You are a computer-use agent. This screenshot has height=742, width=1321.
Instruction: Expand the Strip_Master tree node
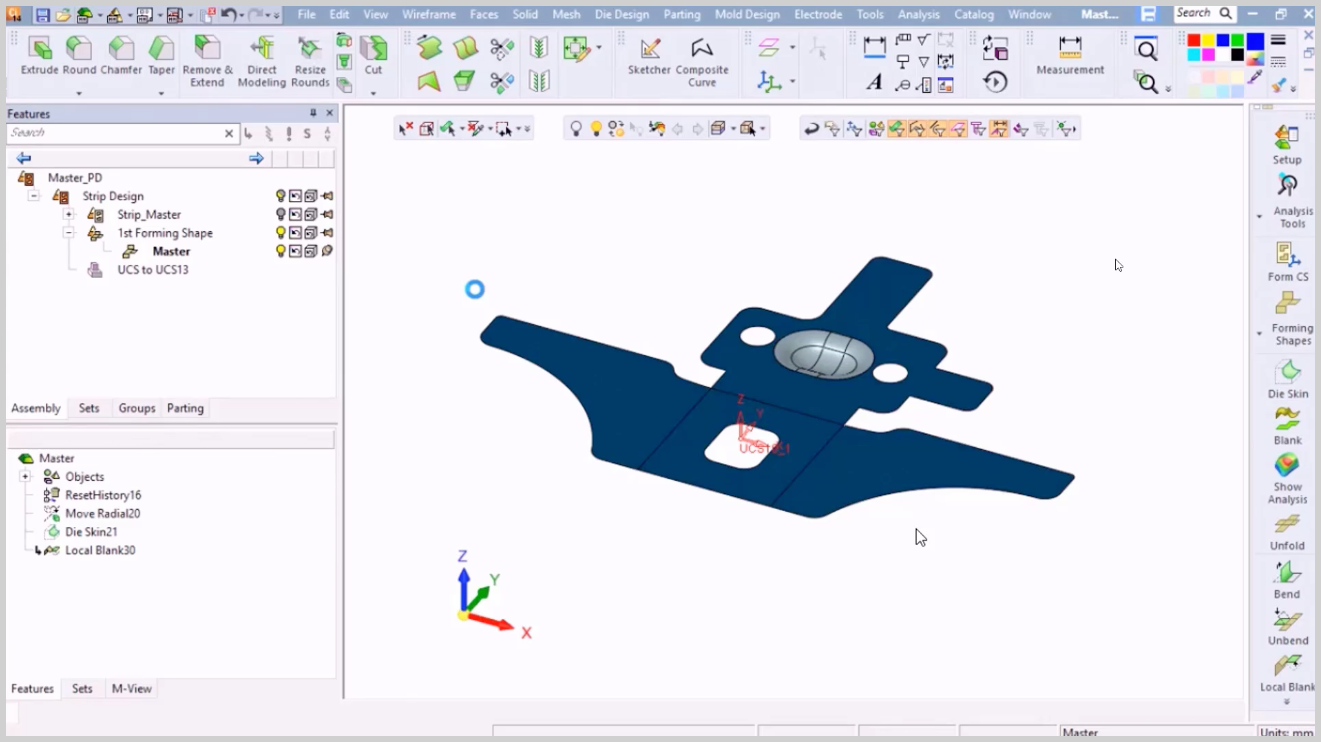(68, 214)
